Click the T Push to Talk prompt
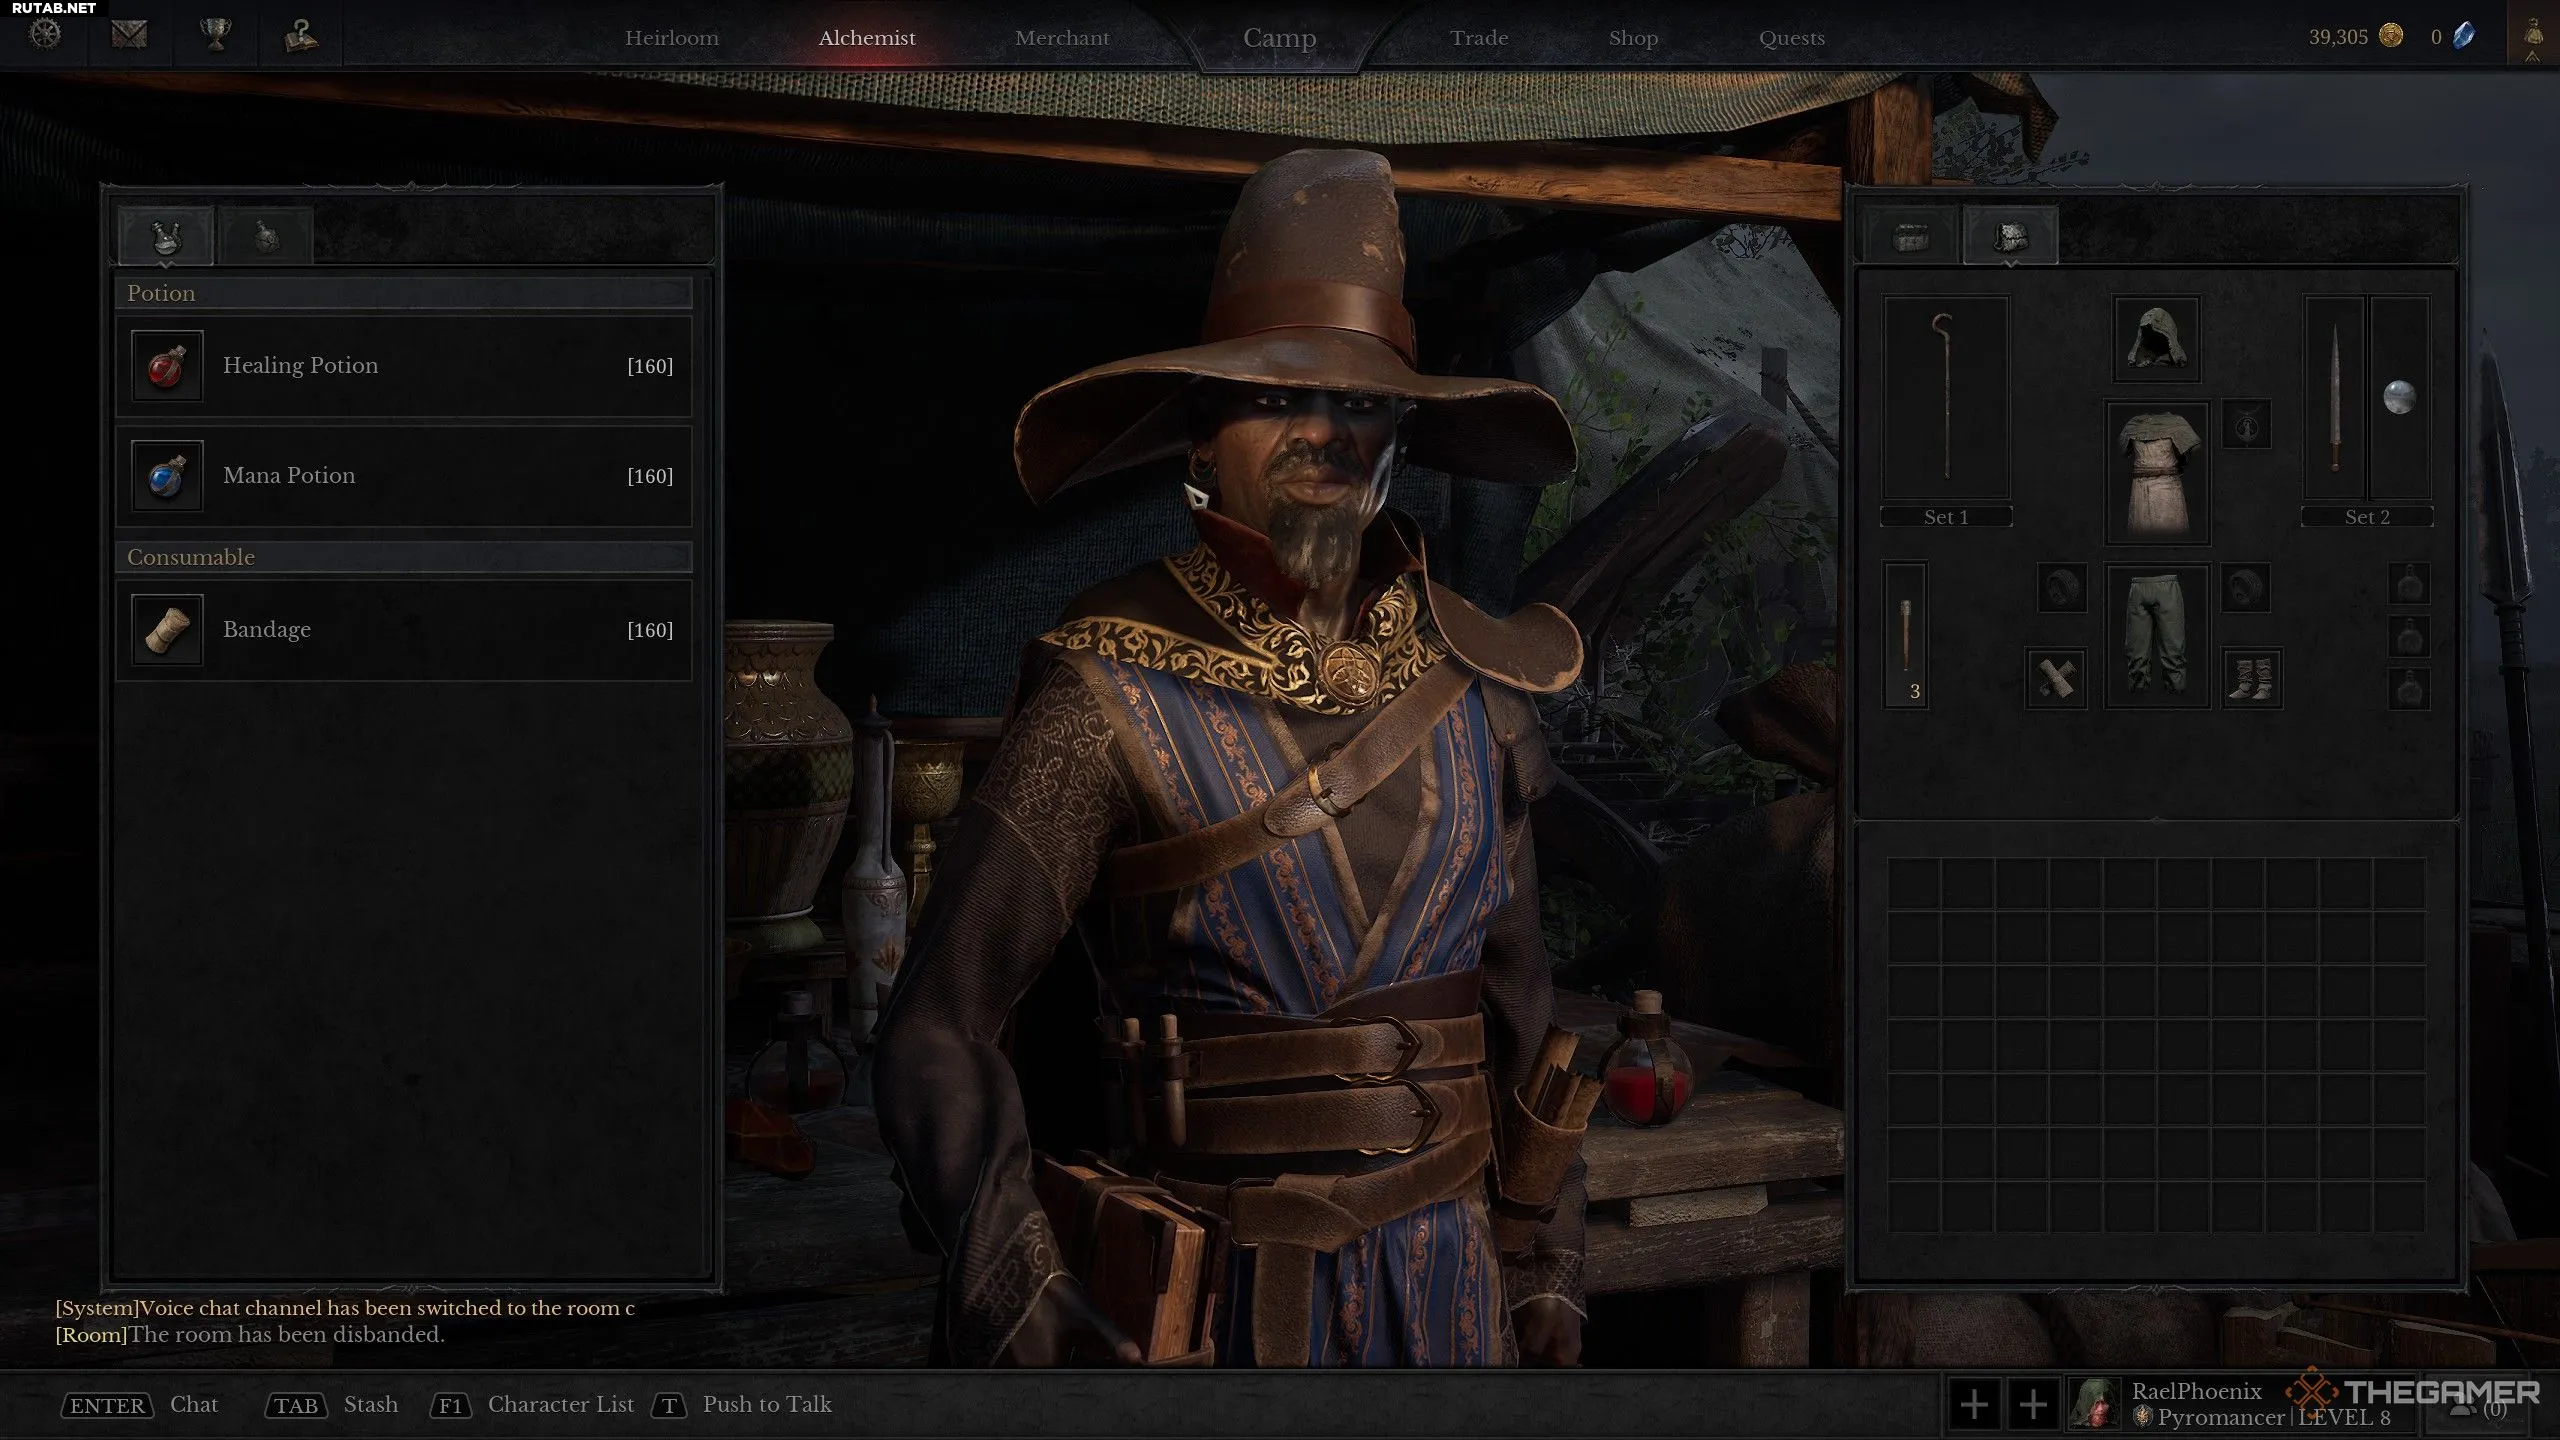The height and width of the screenshot is (1440, 2560). (x=742, y=1405)
